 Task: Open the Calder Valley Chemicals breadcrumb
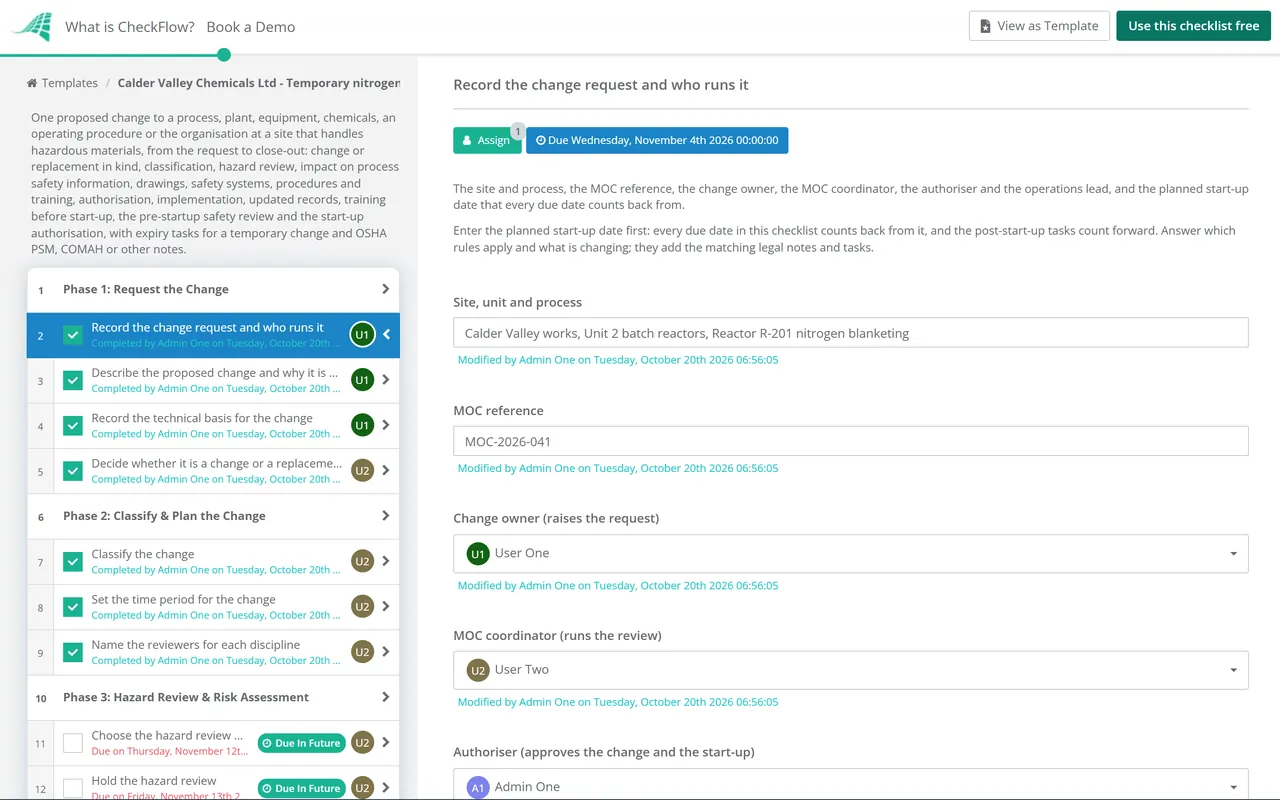(259, 83)
